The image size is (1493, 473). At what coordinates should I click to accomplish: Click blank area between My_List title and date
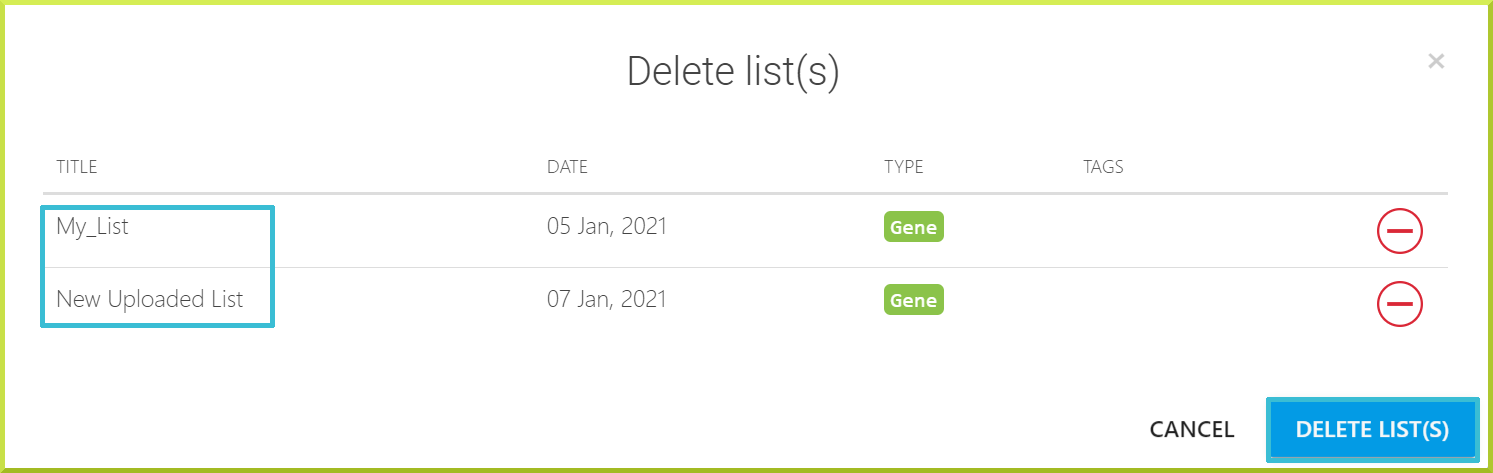410,230
